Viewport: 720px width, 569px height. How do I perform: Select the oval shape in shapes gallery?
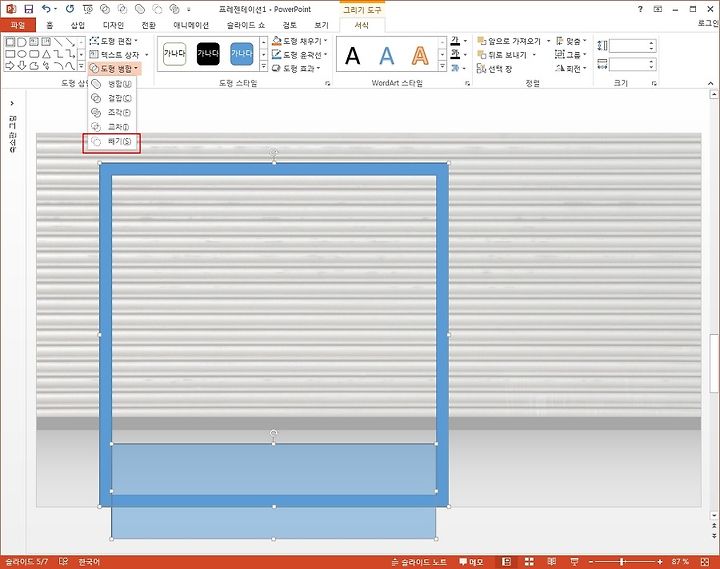tap(22, 54)
